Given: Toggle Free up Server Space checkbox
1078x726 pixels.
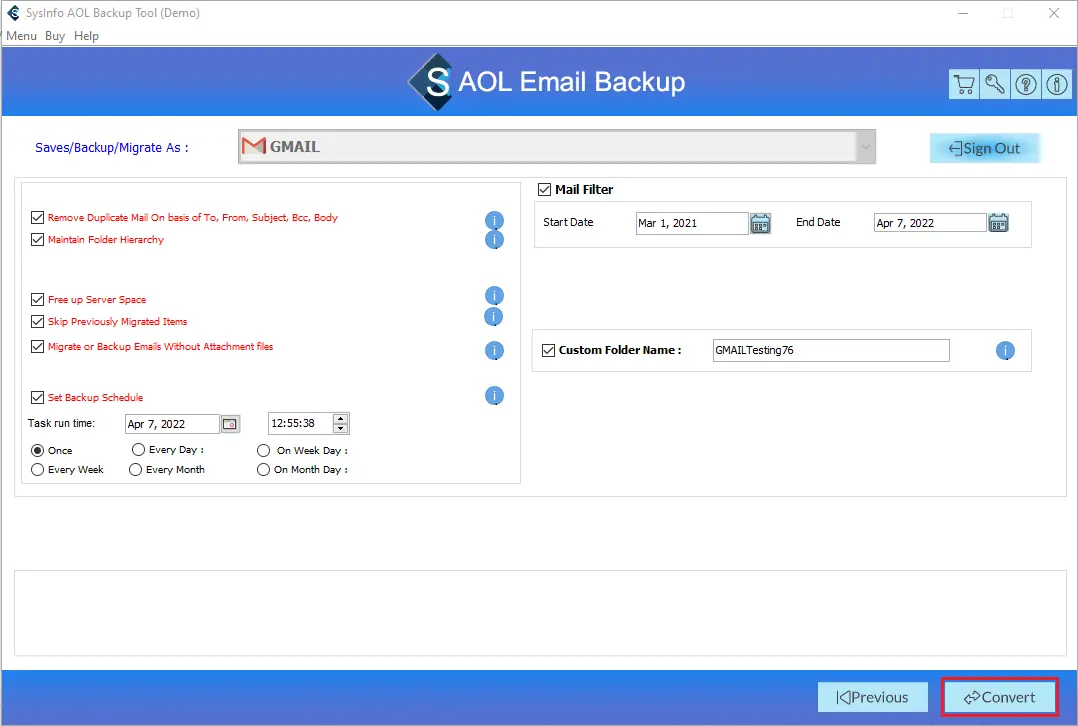Looking at the screenshot, I should [38, 299].
